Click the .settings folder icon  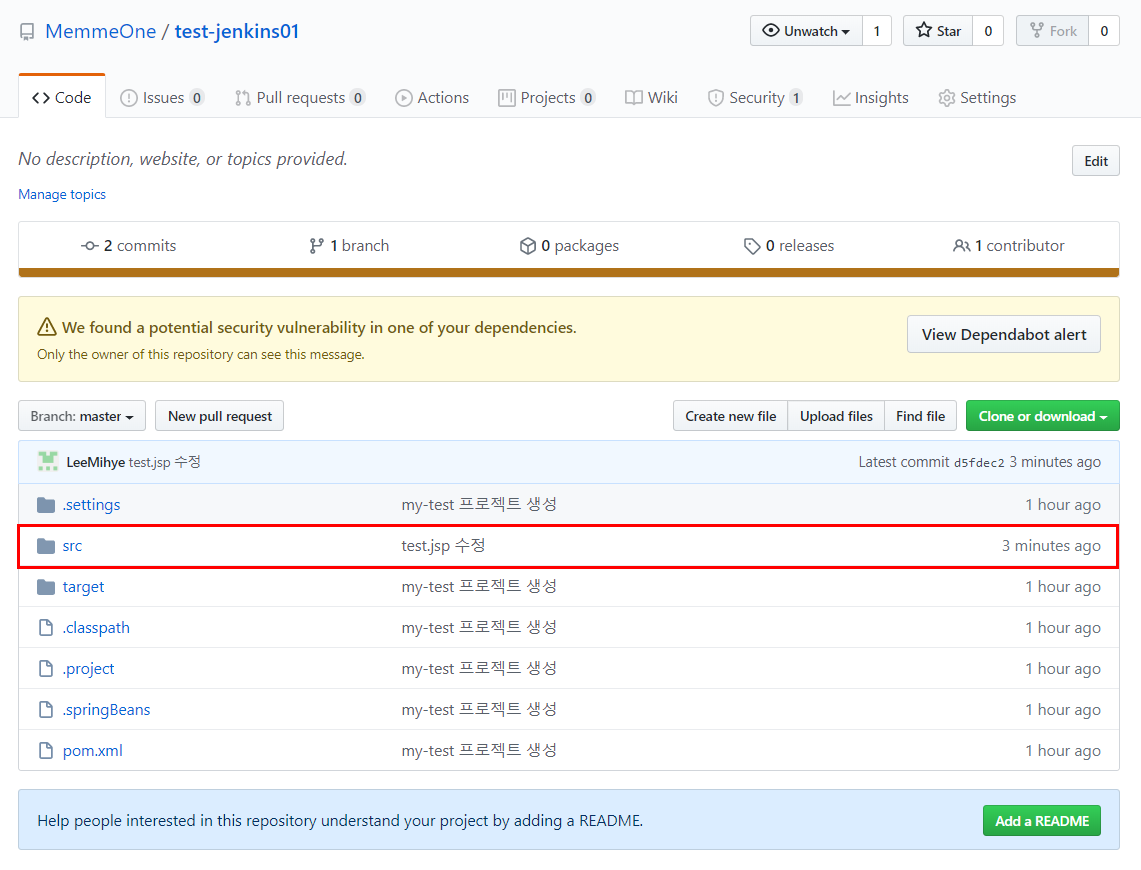tap(46, 505)
